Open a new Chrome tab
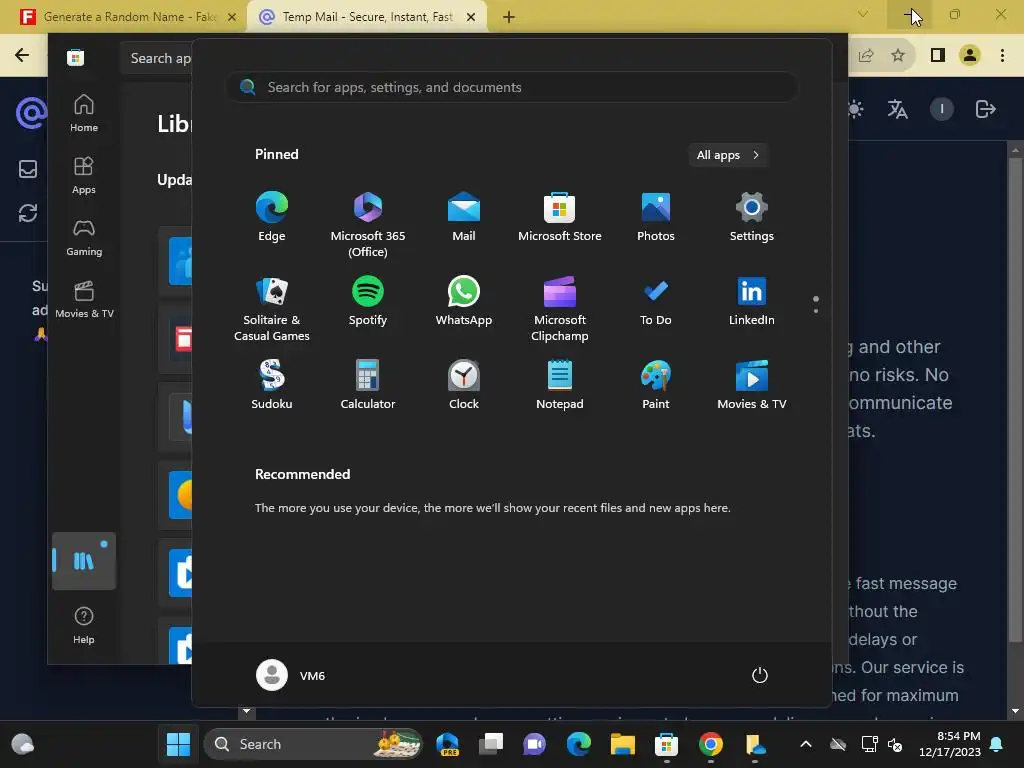The width and height of the screenshot is (1024, 768). (x=509, y=17)
